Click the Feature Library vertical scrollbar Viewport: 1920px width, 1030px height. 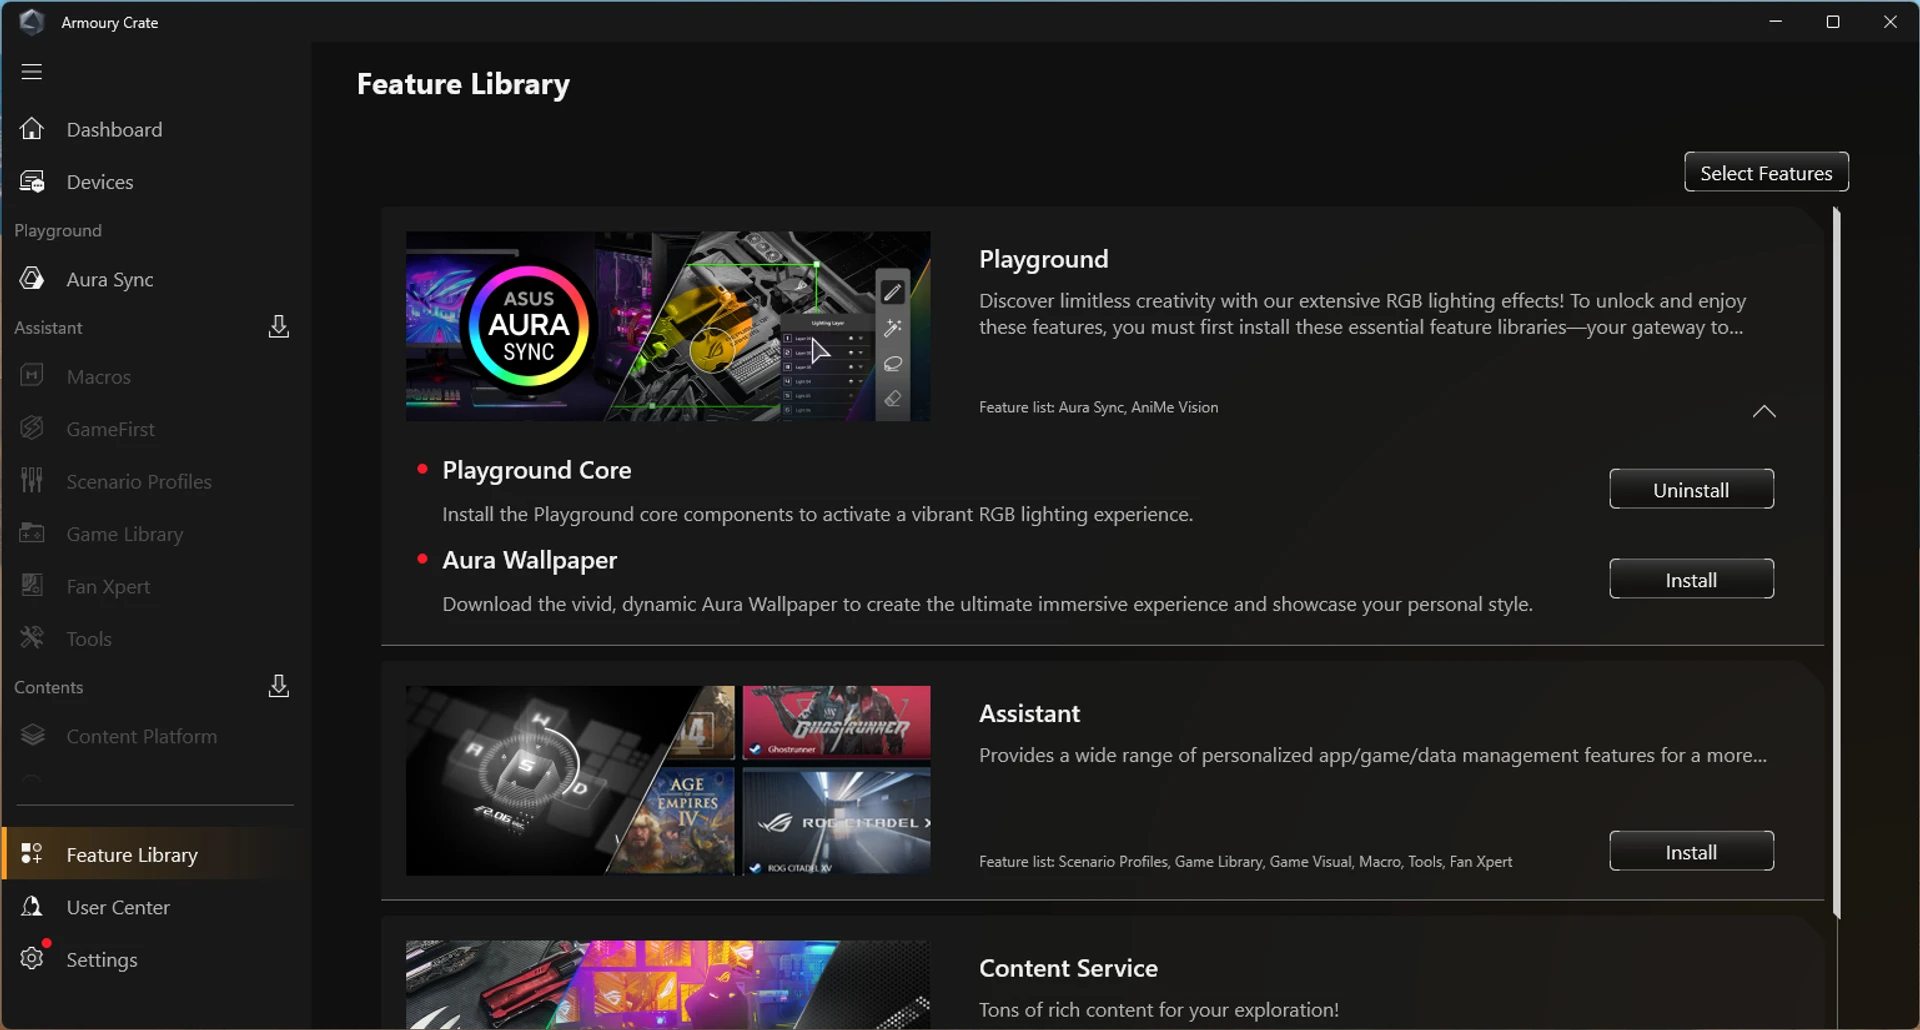coord(1836,562)
